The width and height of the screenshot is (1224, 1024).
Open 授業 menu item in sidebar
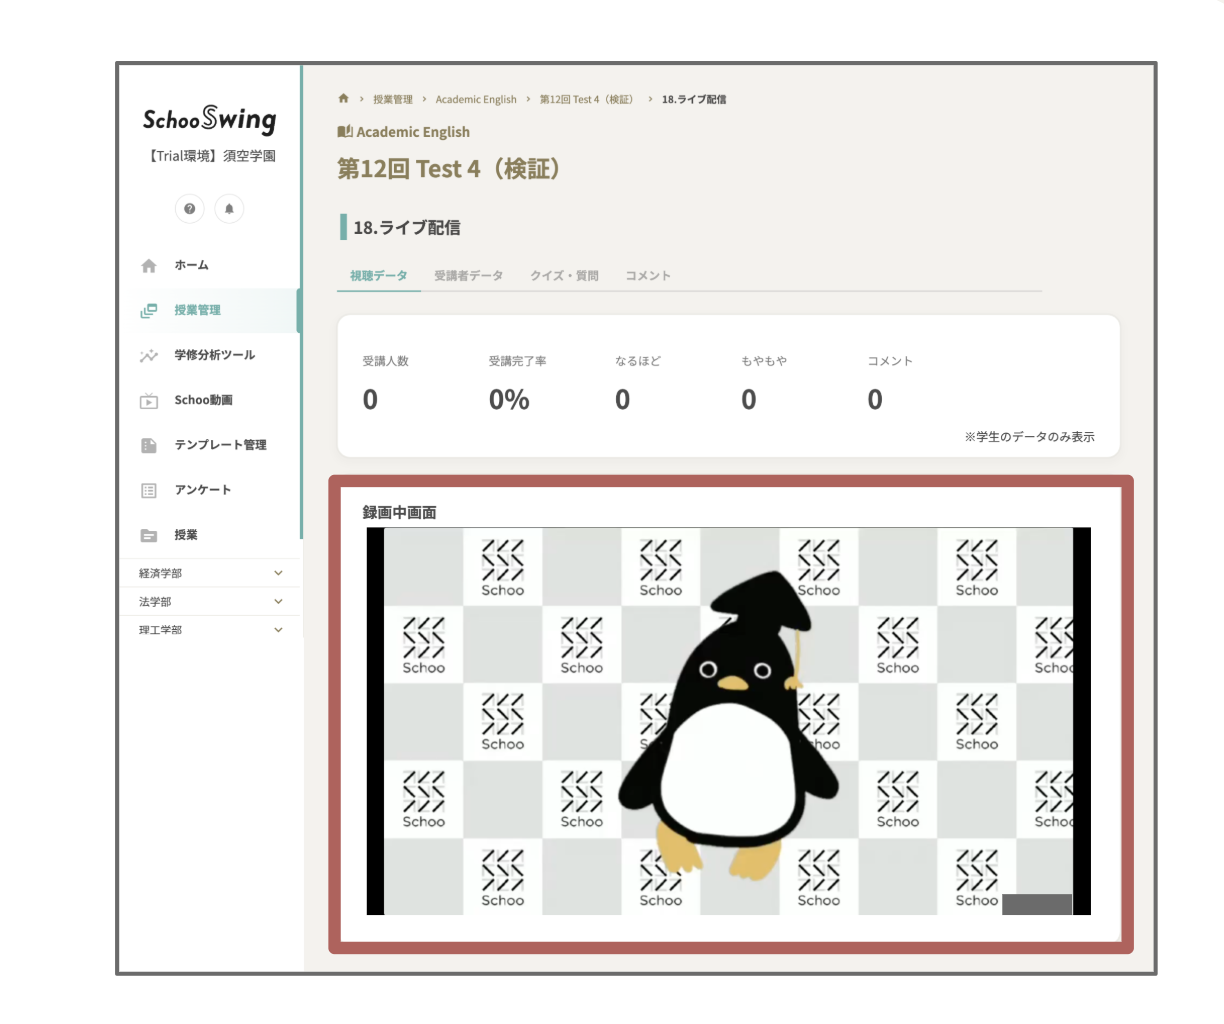click(x=186, y=535)
